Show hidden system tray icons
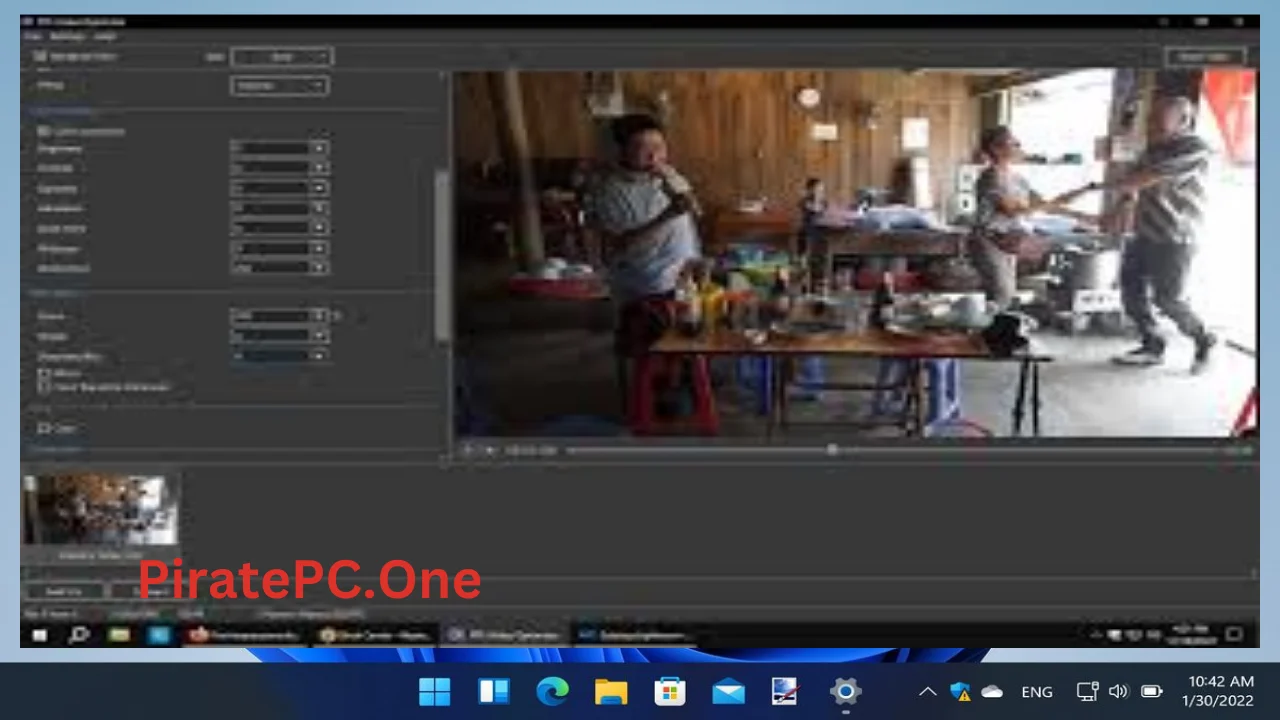 point(927,691)
